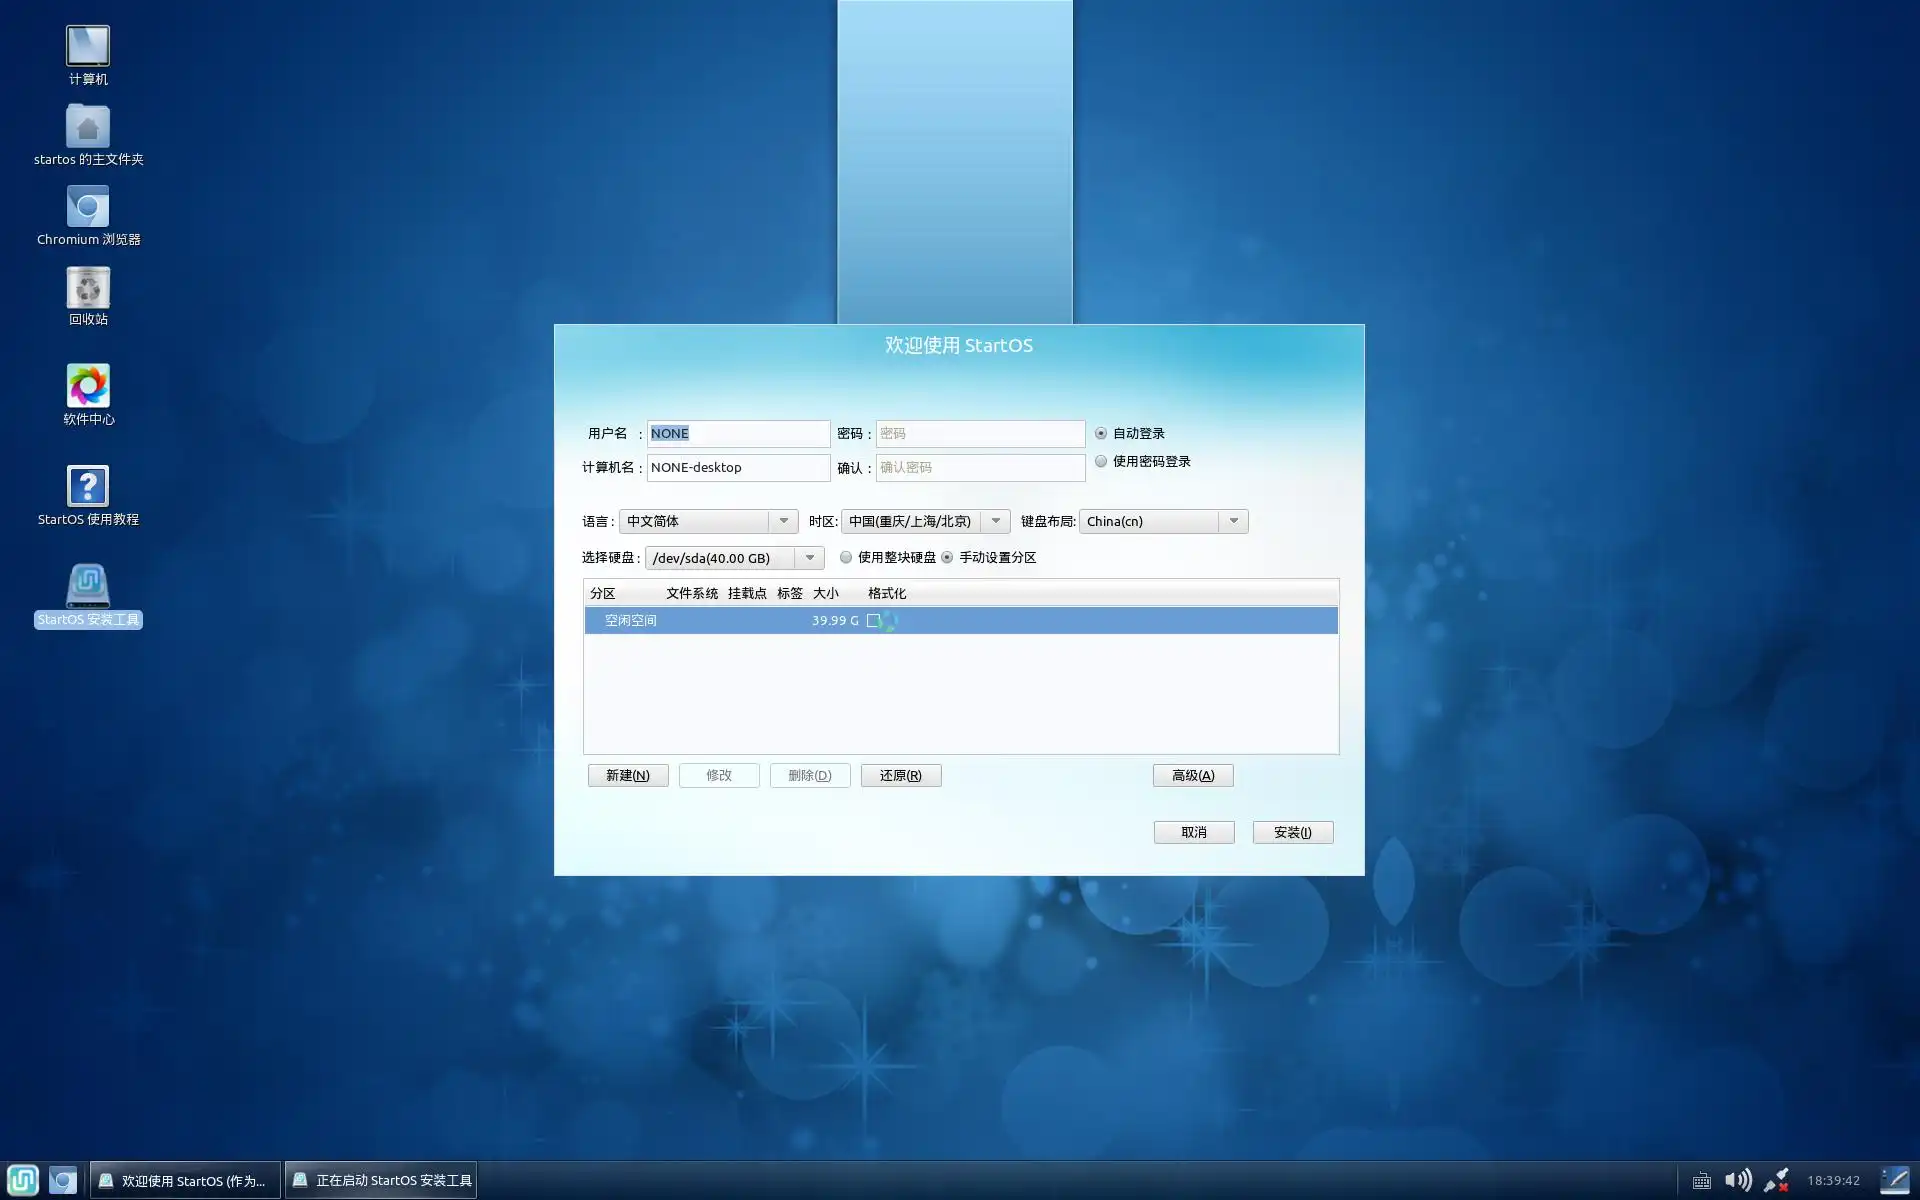Open StartOS 使用教程 help icon
The height and width of the screenshot is (1200, 1920).
click(88, 487)
